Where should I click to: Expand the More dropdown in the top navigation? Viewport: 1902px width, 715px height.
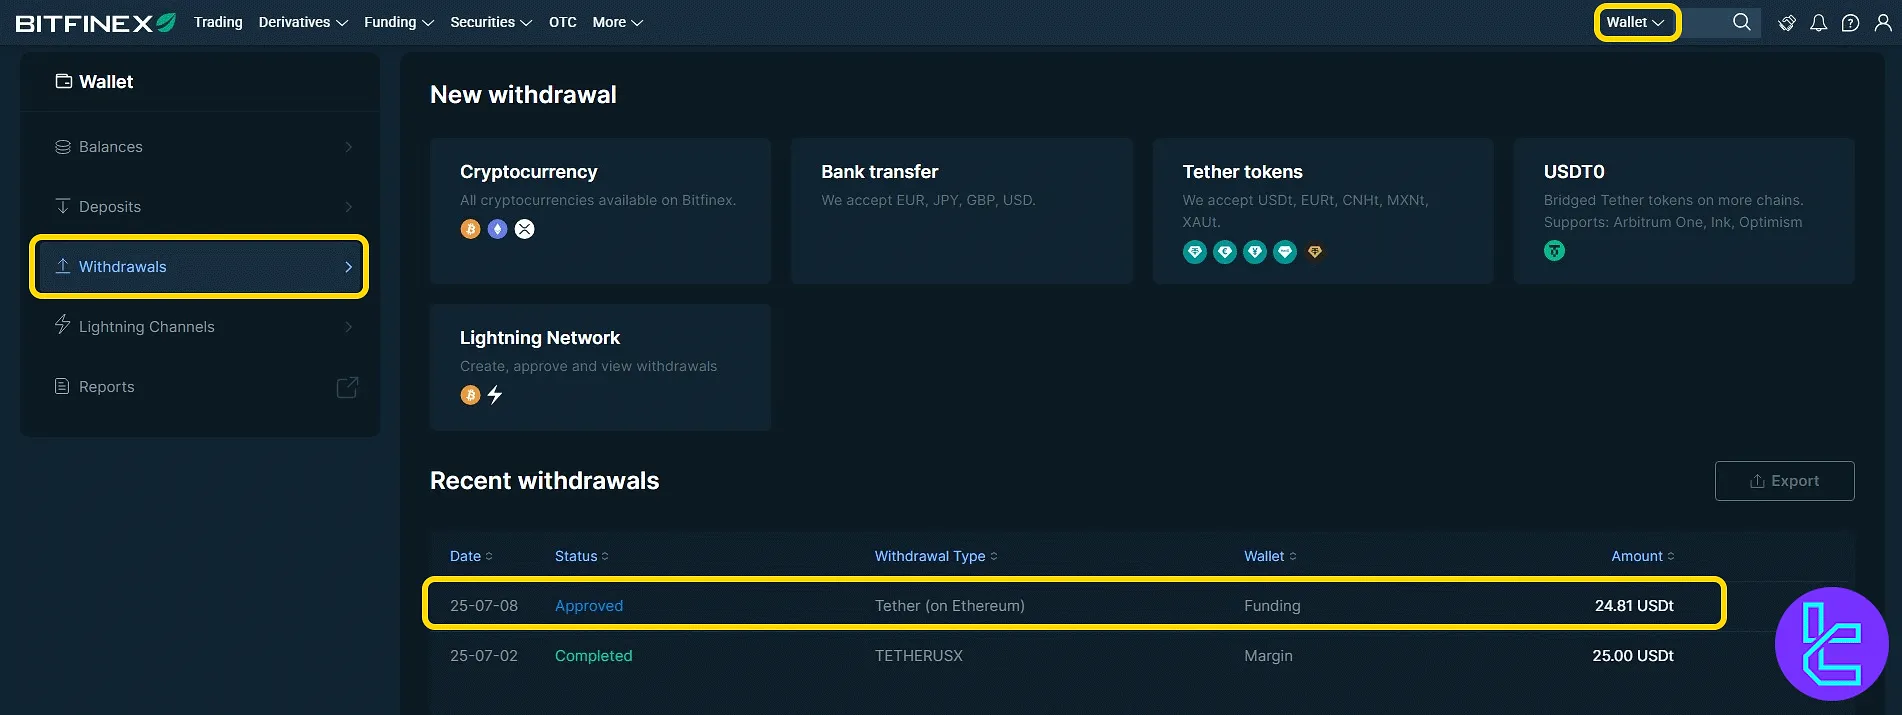(618, 22)
